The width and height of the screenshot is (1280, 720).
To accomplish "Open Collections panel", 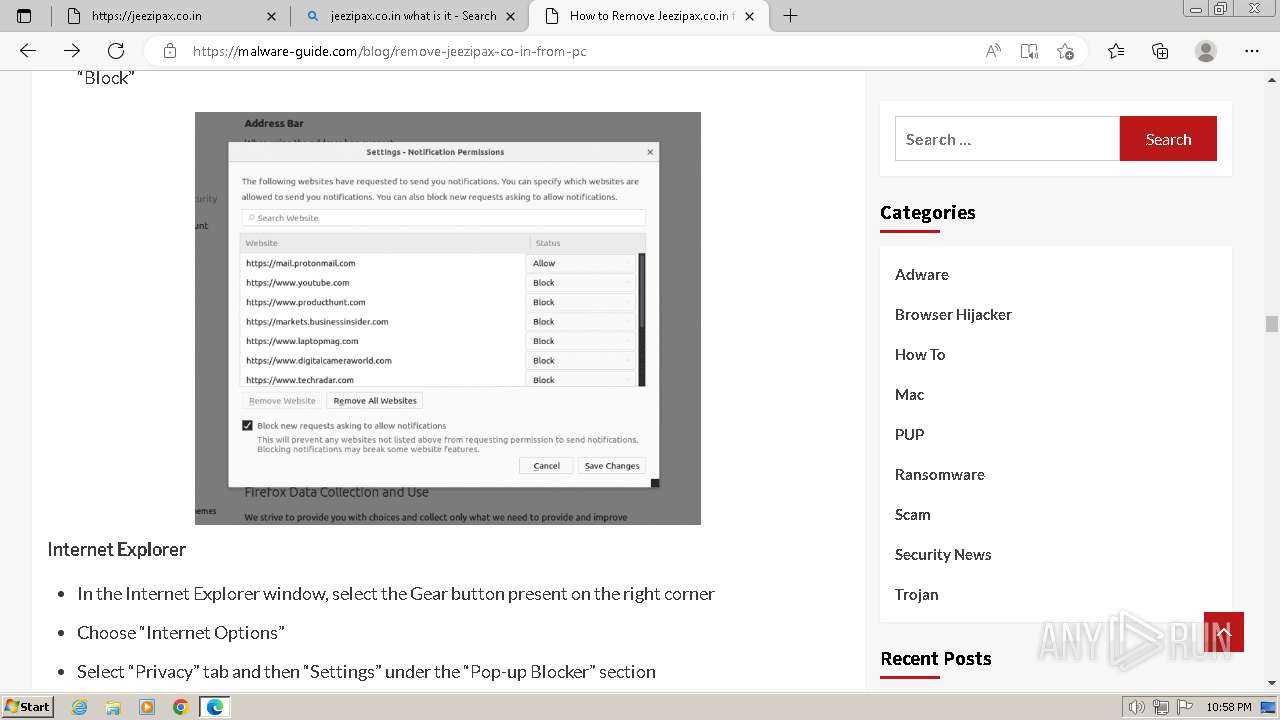I will [x=1160, y=51].
